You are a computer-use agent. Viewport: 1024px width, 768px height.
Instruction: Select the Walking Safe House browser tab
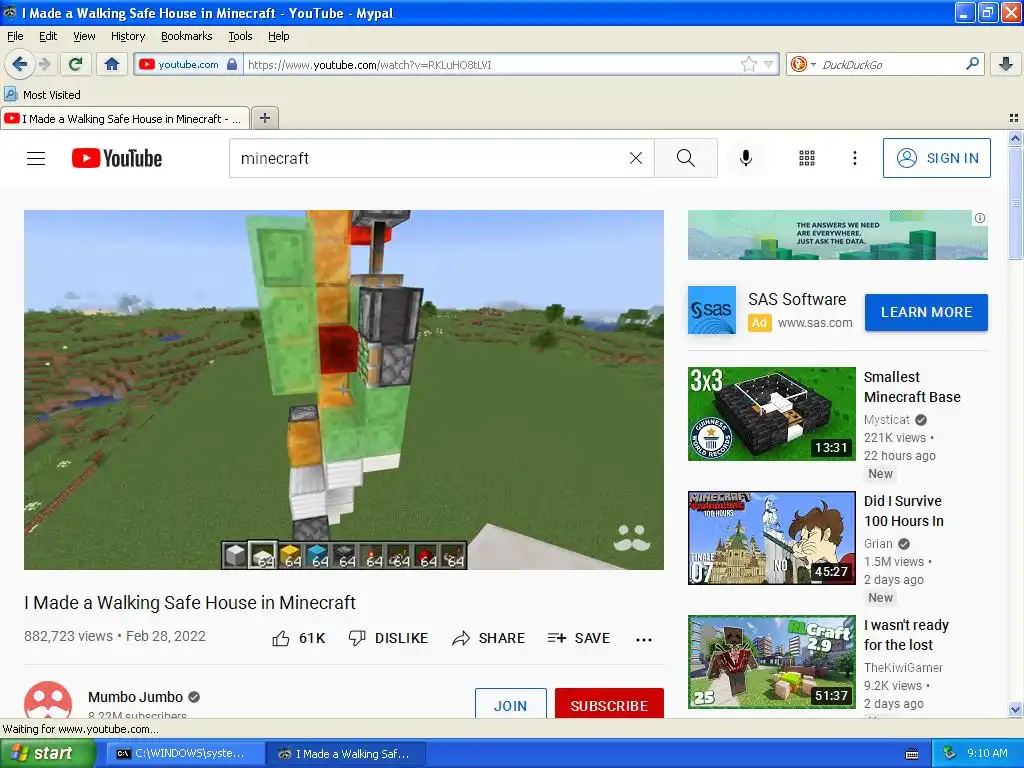pos(124,118)
